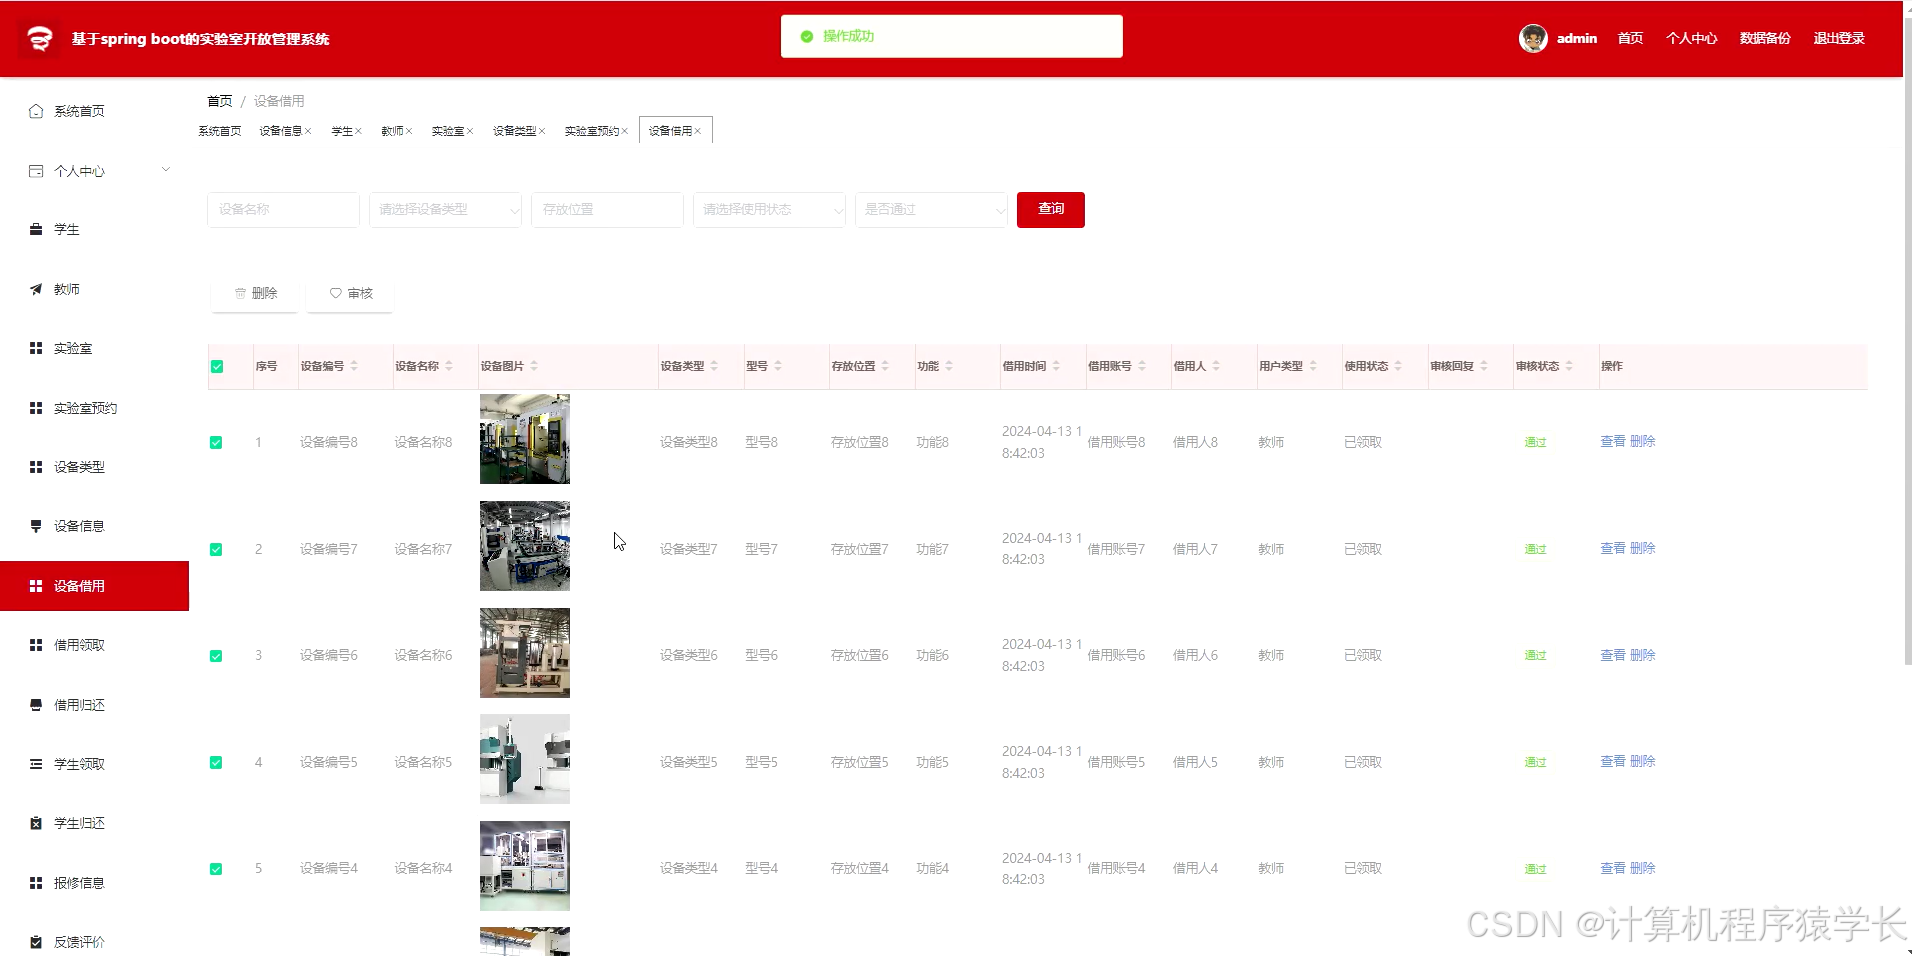Uncheck the row for 设备编号5
This screenshot has width=1912, height=956.
216,763
